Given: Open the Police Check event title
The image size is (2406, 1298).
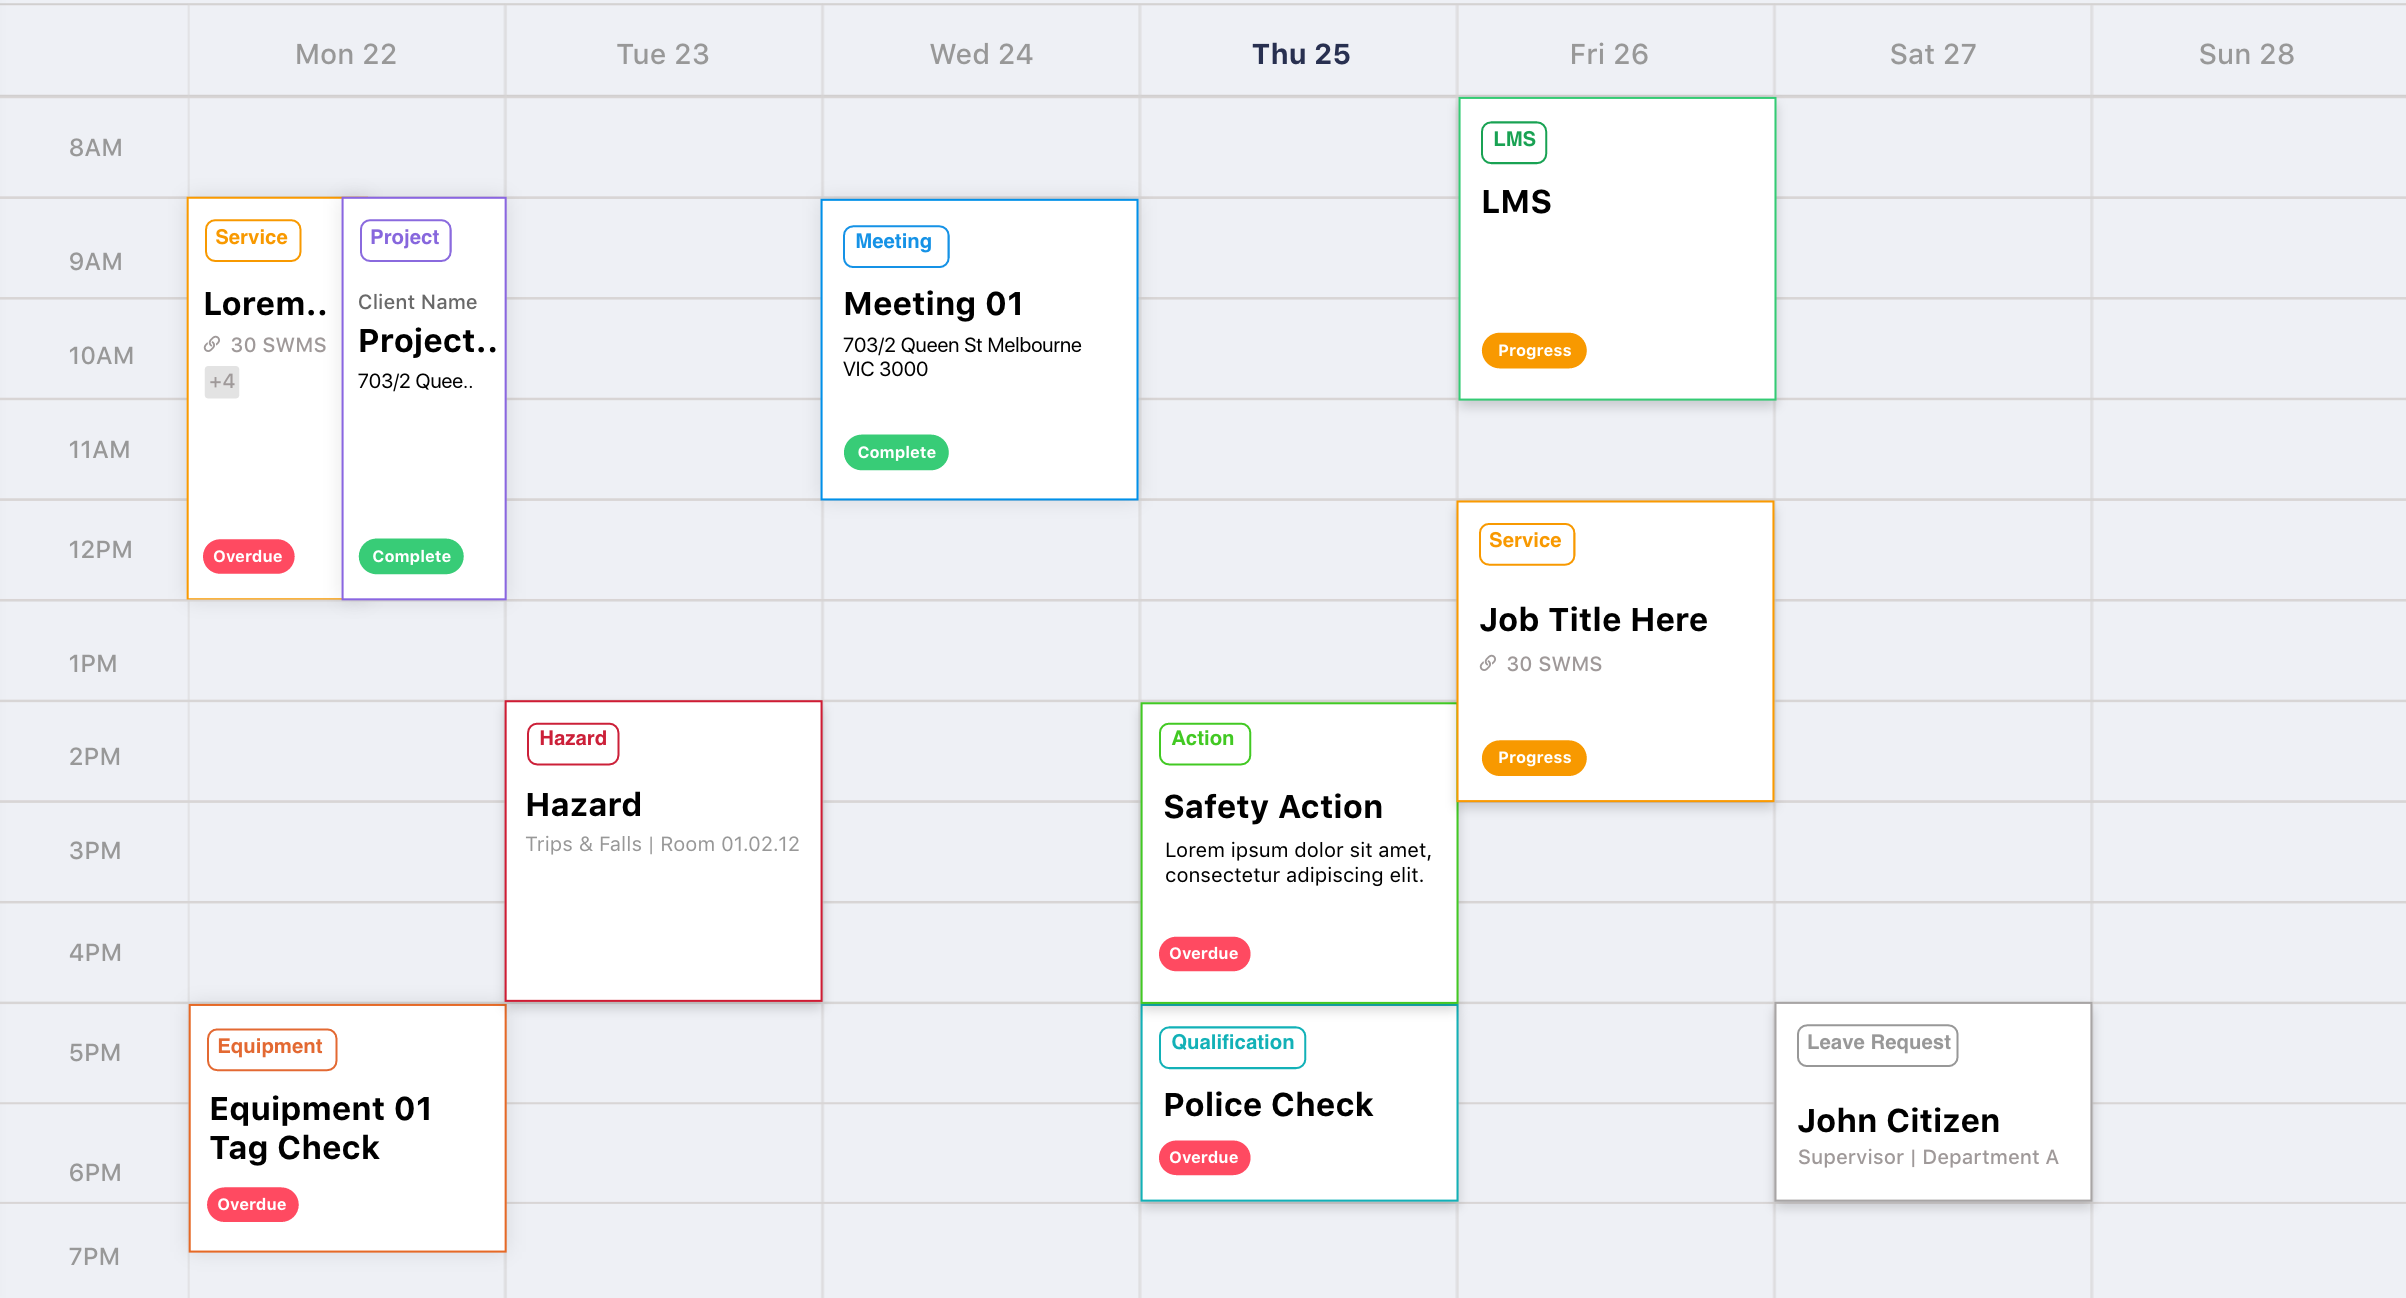Looking at the screenshot, I should (1268, 1105).
